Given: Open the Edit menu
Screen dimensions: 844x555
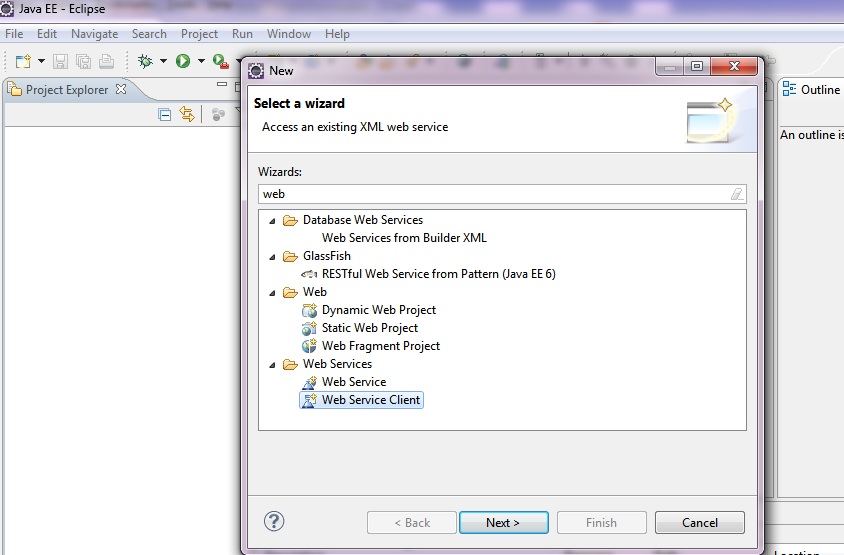Looking at the screenshot, I should click(x=47, y=34).
